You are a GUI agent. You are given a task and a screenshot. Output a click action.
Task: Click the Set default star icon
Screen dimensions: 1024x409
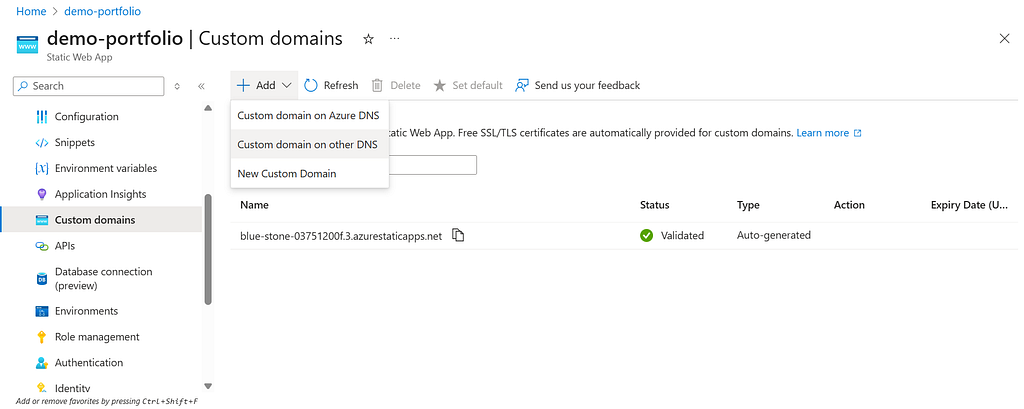point(440,85)
